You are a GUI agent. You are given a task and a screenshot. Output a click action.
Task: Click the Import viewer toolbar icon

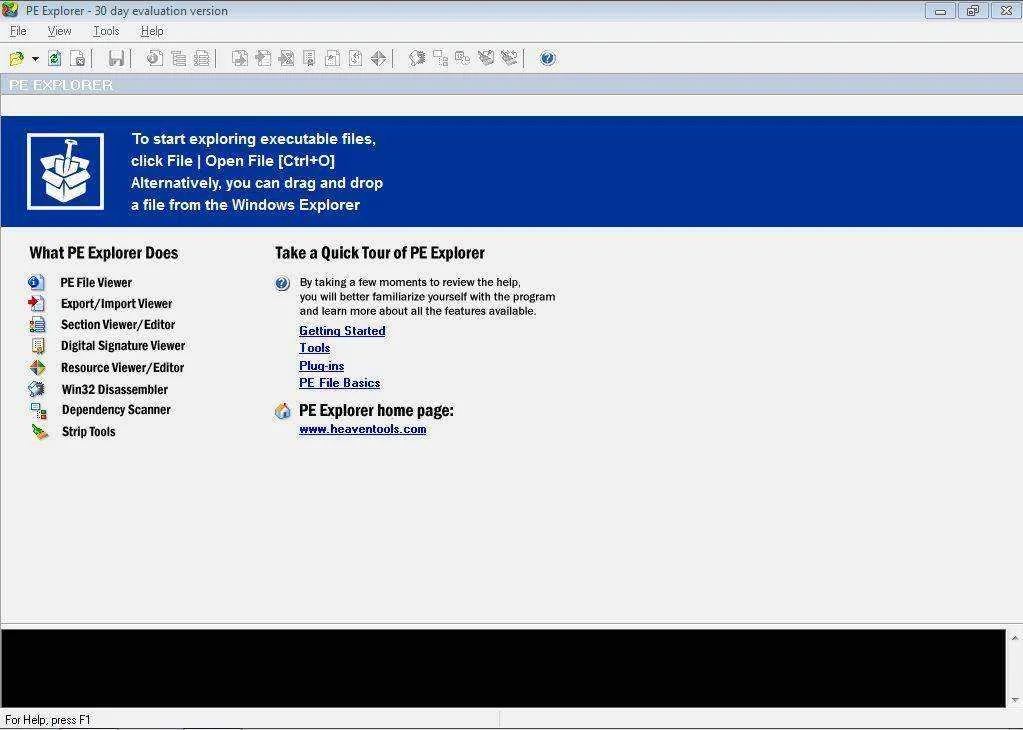263,59
